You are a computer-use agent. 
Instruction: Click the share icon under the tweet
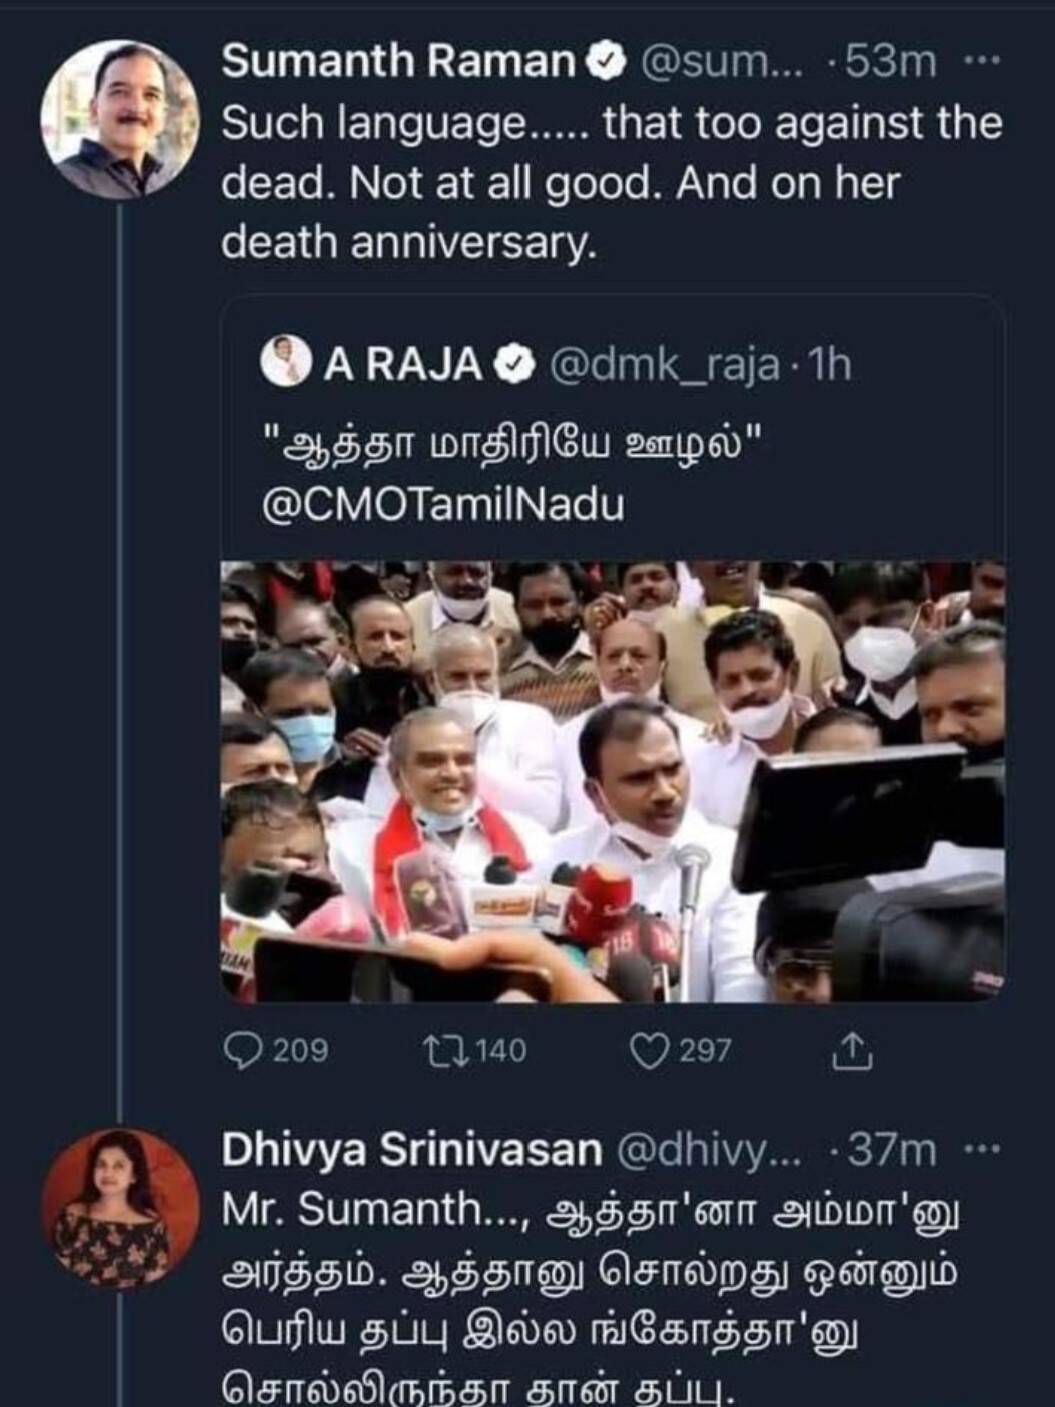click(852, 1051)
